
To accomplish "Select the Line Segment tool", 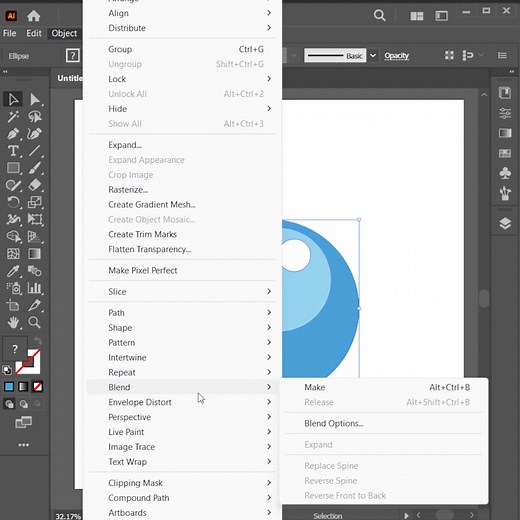I will [x=34, y=151].
